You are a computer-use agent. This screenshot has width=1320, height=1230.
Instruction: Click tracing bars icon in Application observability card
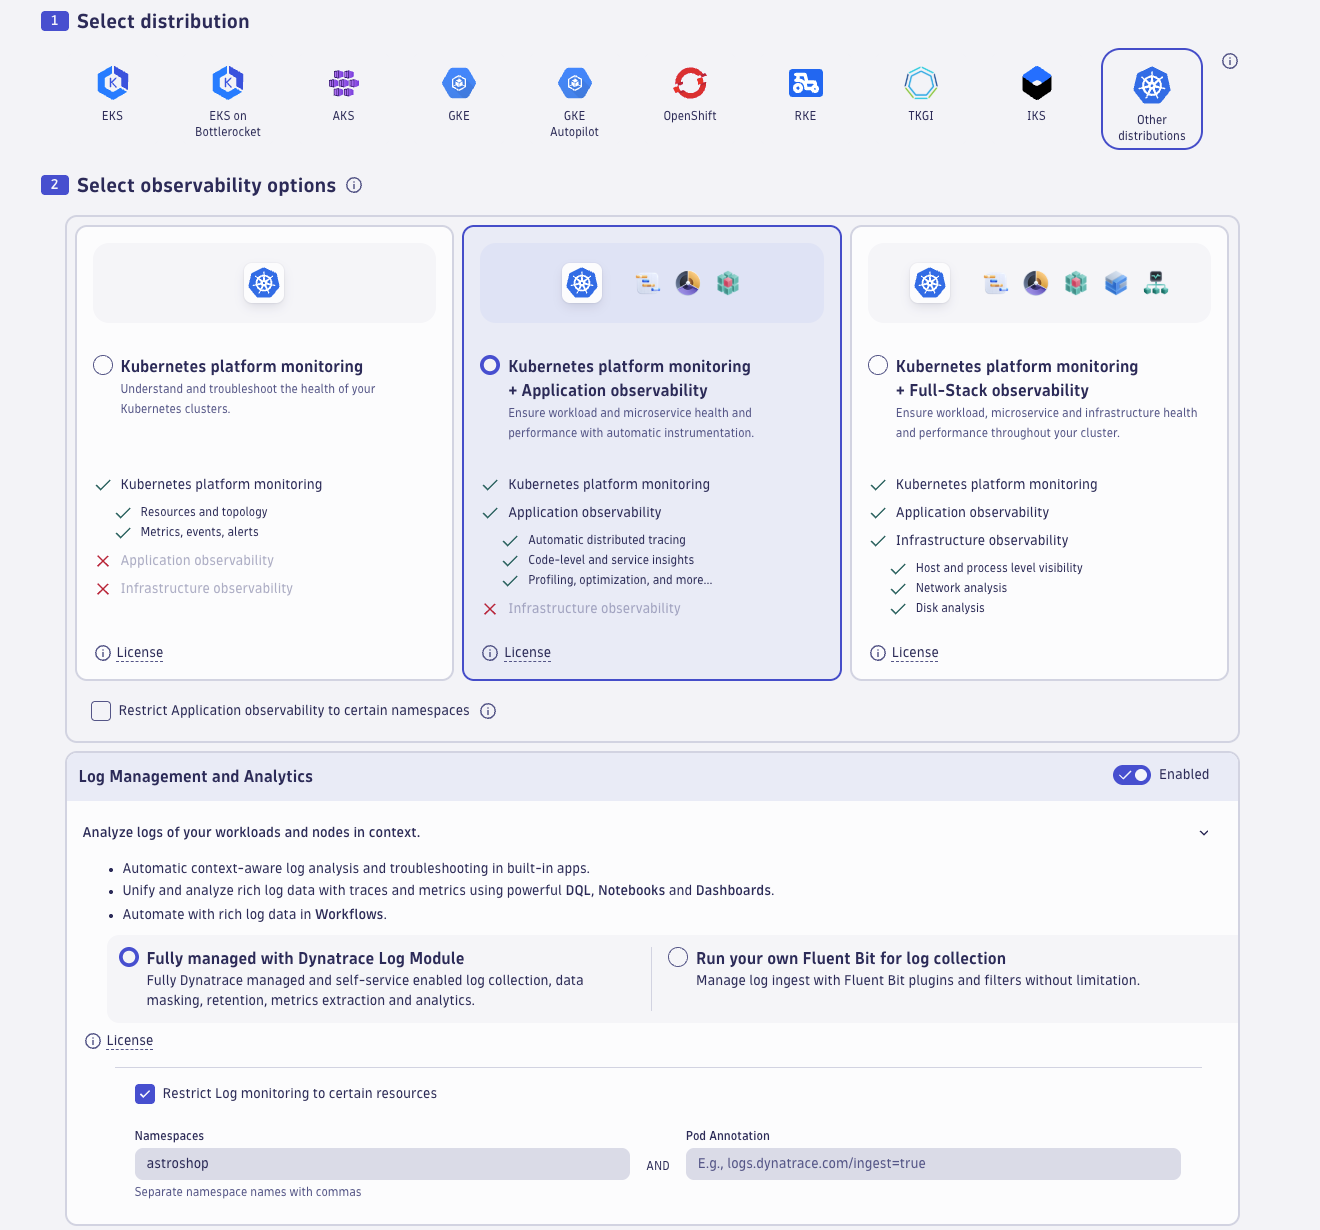pos(648,284)
